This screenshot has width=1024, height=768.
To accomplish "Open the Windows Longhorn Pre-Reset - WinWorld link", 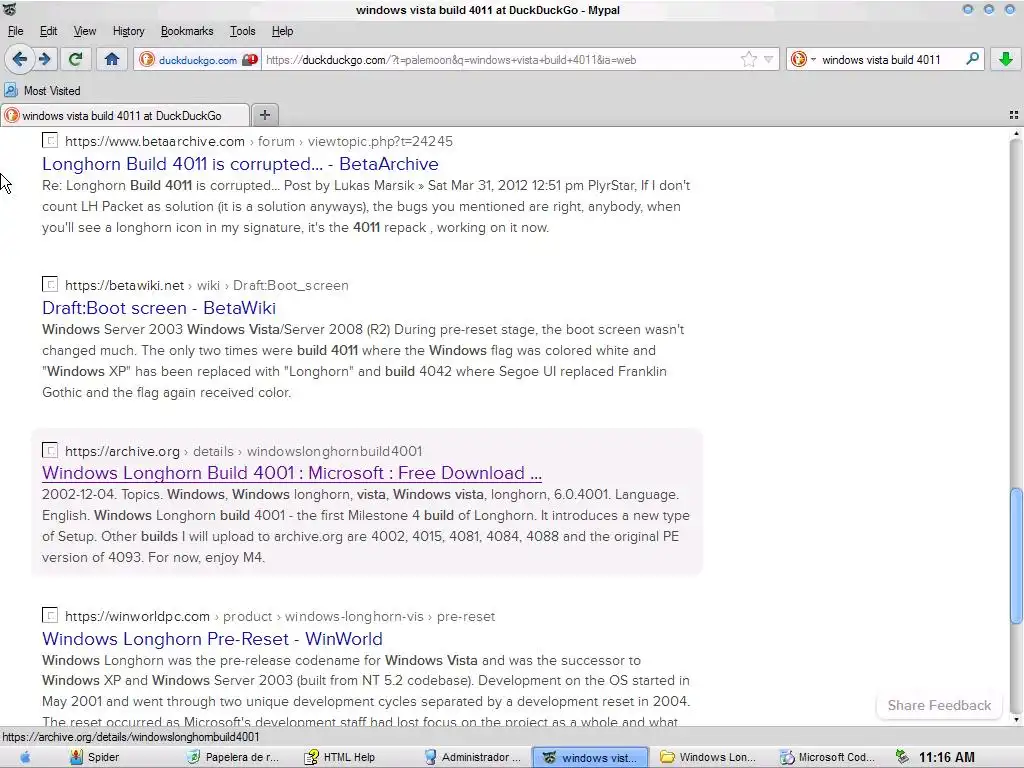I will coord(212,639).
